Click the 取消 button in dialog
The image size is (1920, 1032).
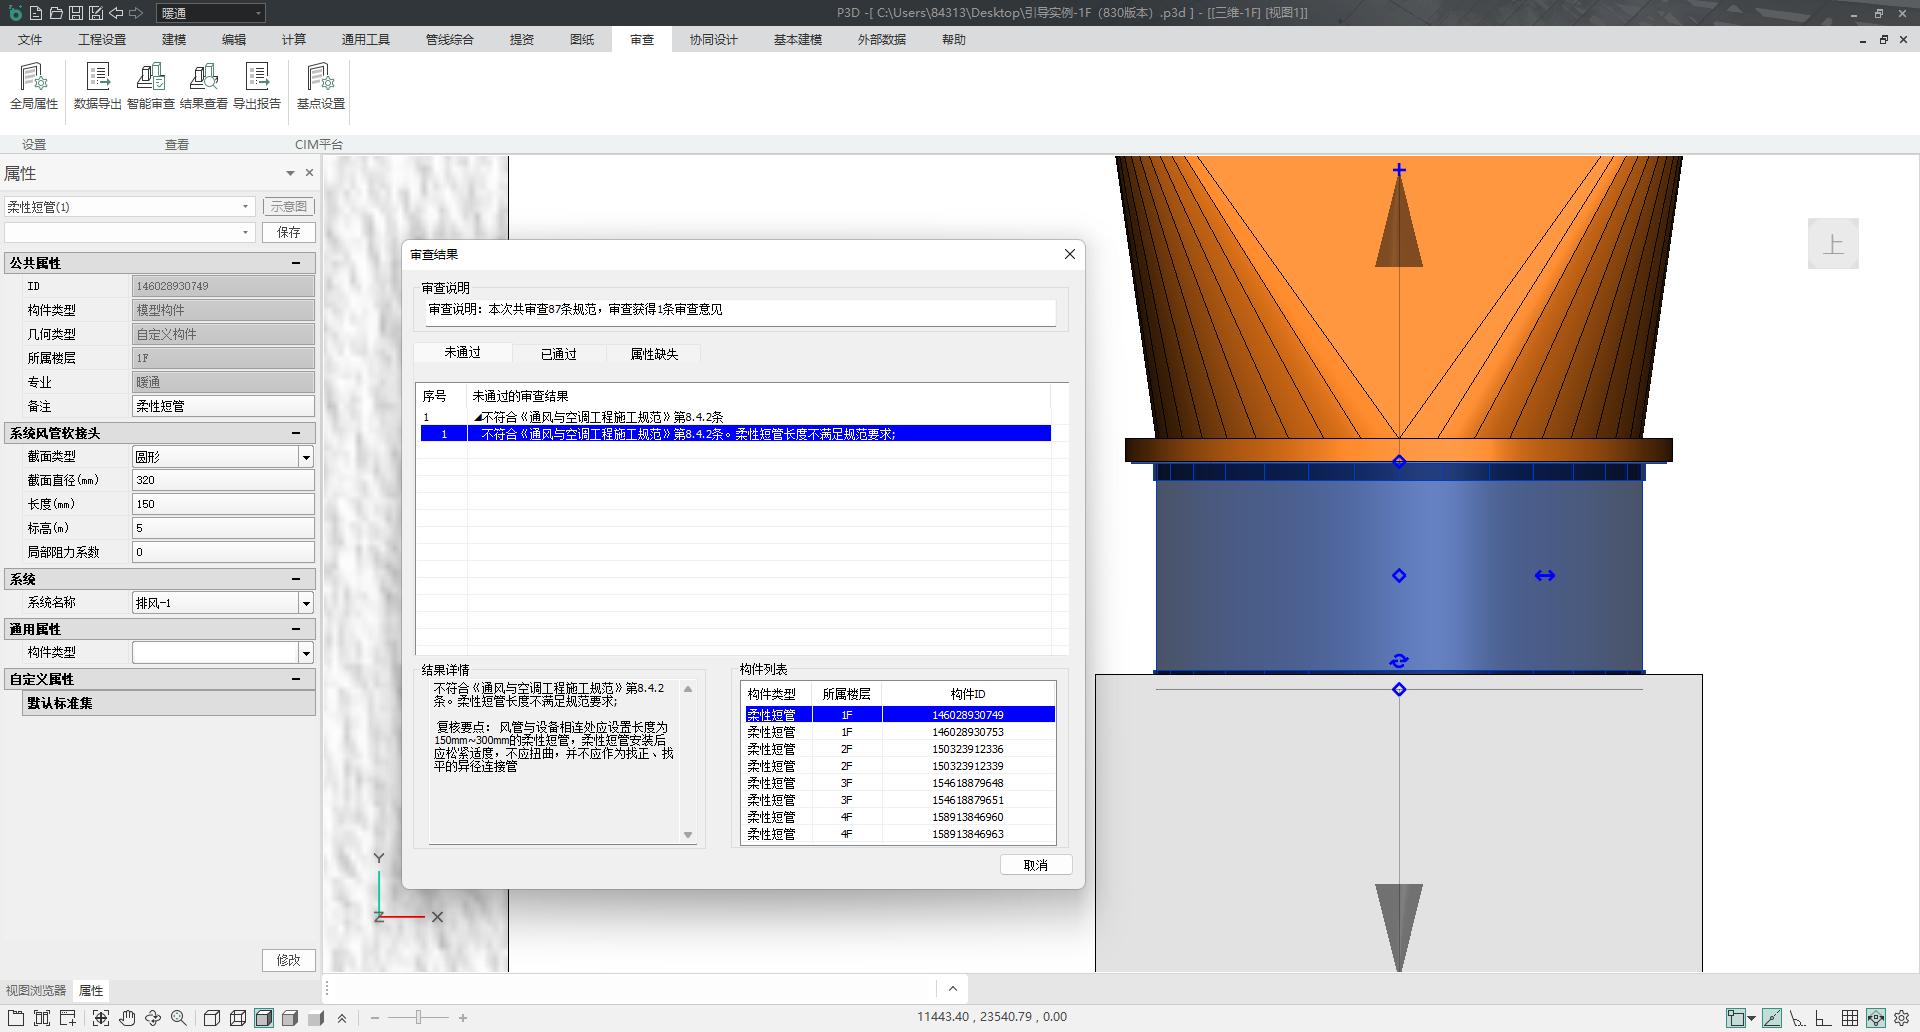tap(1035, 865)
